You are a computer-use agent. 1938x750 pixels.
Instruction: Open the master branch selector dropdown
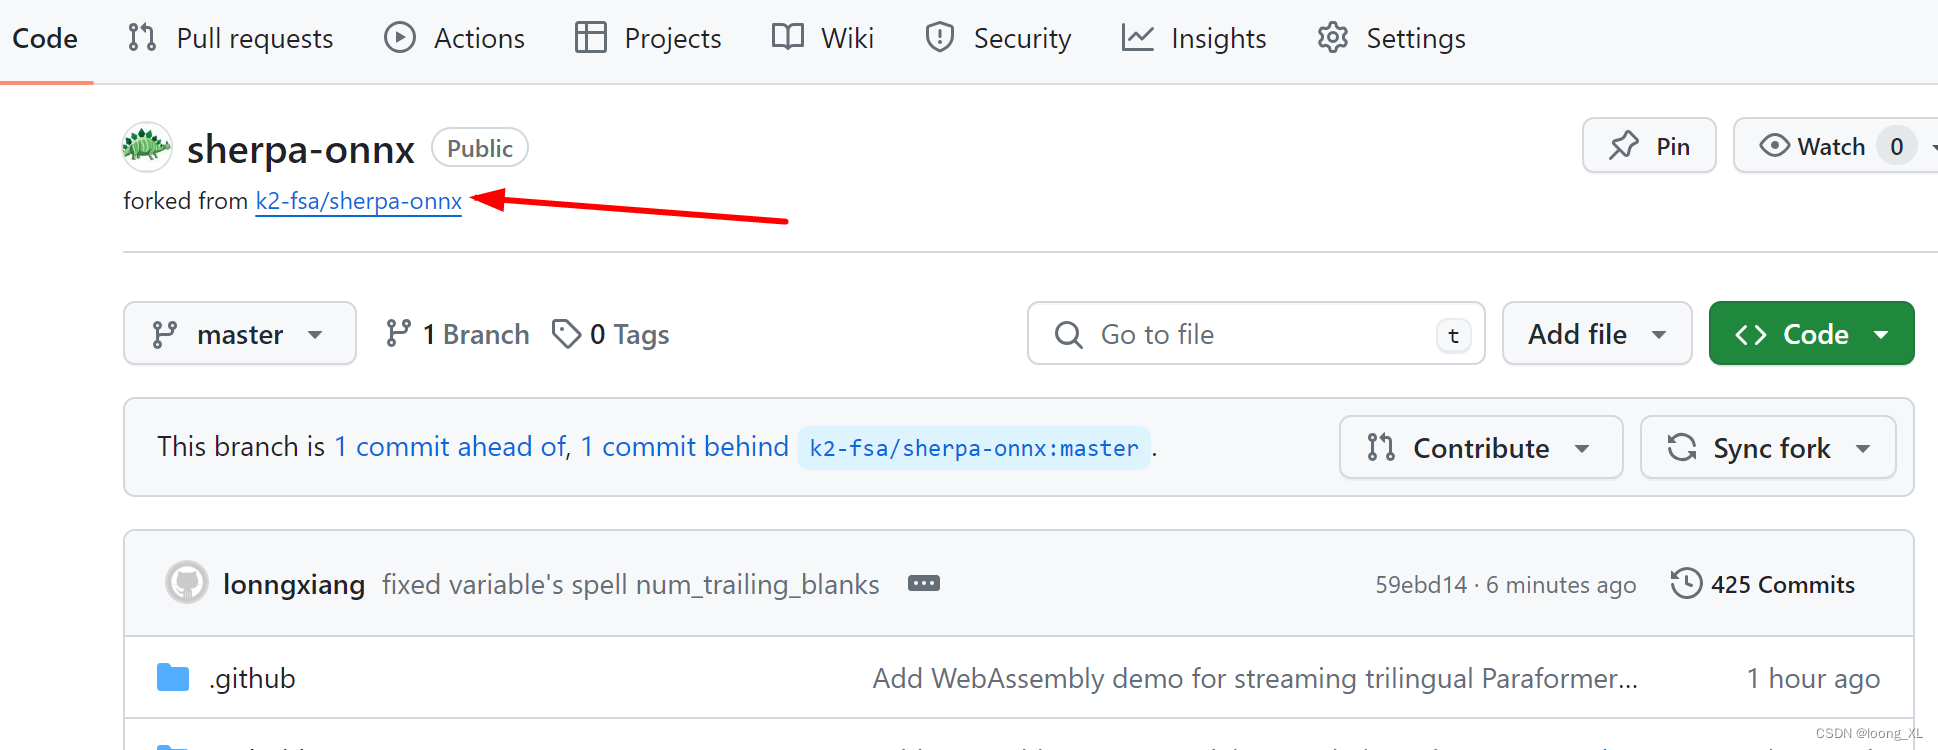click(x=240, y=334)
